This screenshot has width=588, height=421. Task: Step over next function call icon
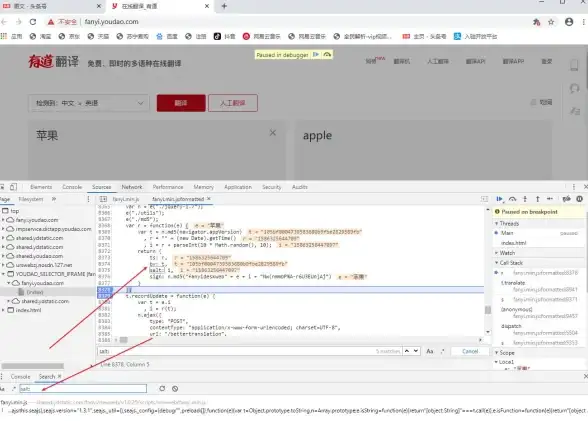[513, 199]
